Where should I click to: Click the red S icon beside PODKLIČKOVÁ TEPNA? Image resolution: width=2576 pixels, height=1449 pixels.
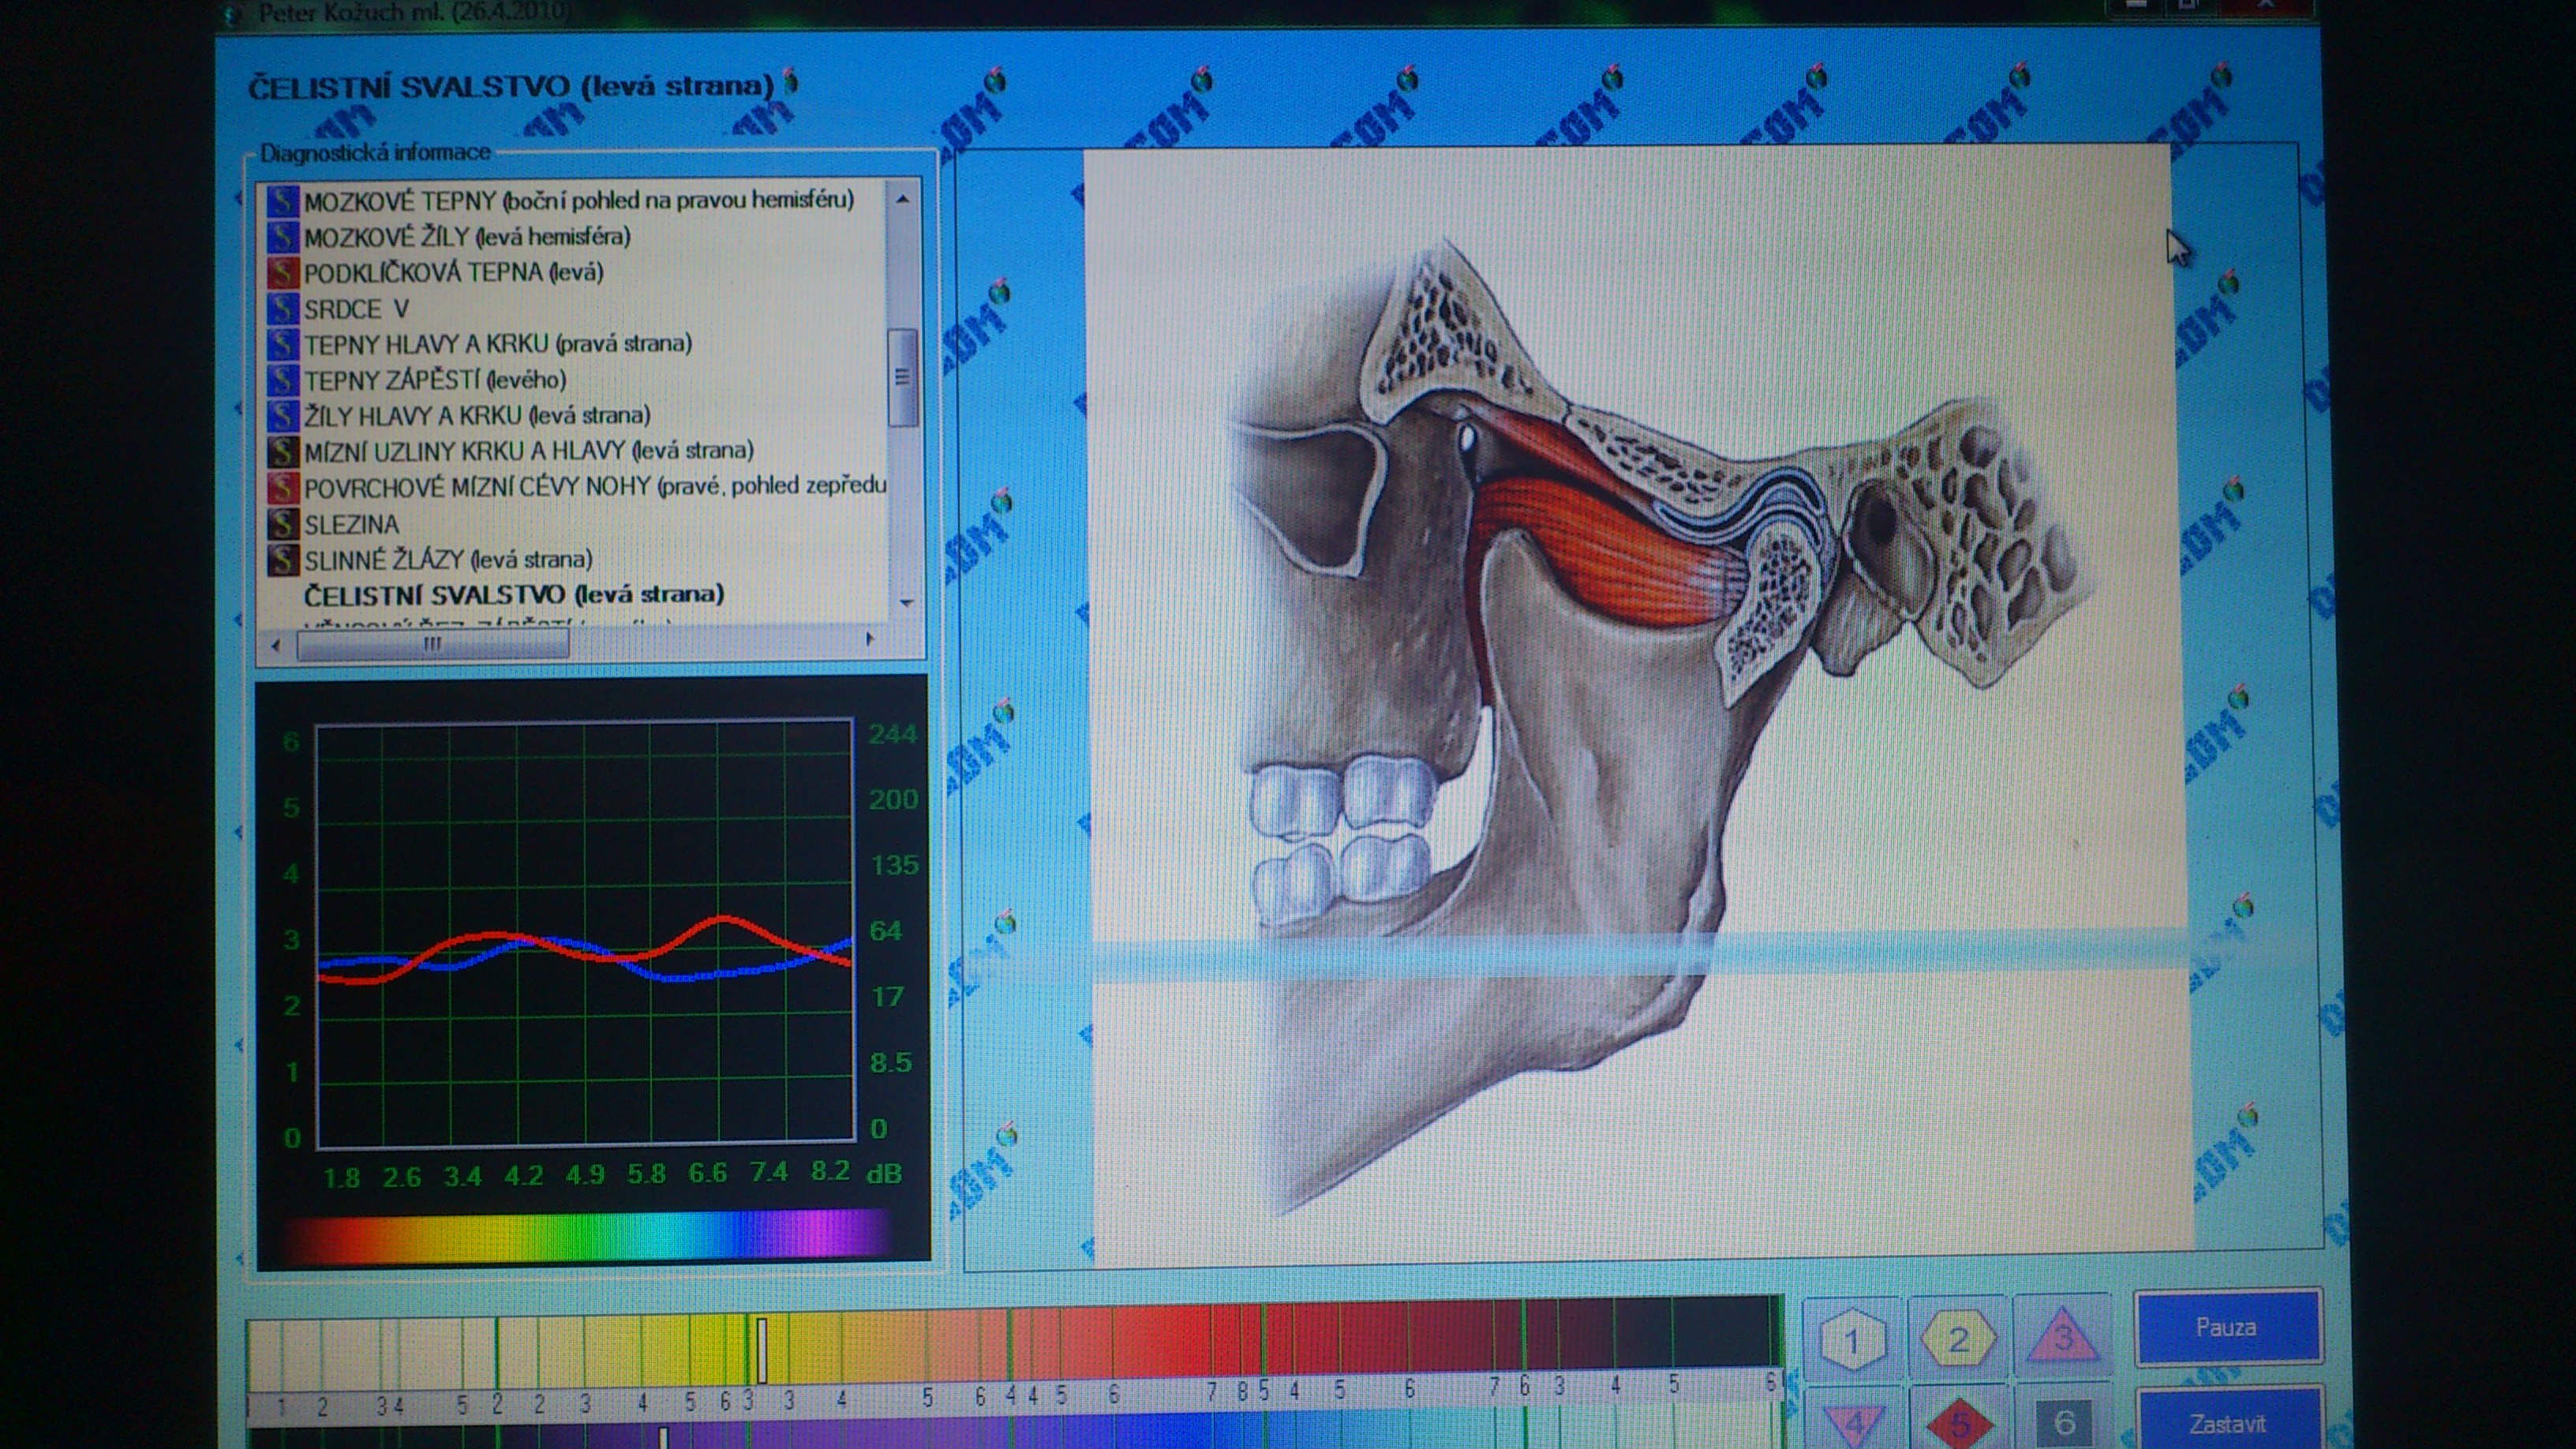[283, 273]
